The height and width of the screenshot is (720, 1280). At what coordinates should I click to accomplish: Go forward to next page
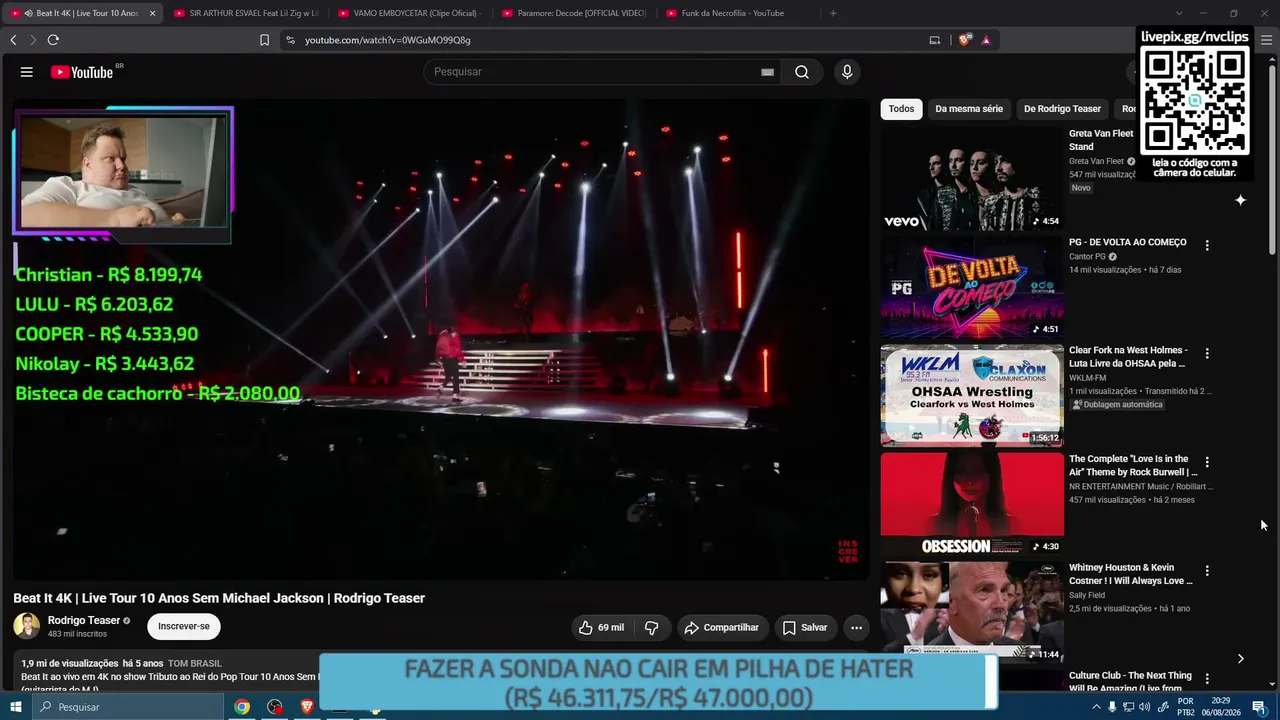click(x=33, y=40)
